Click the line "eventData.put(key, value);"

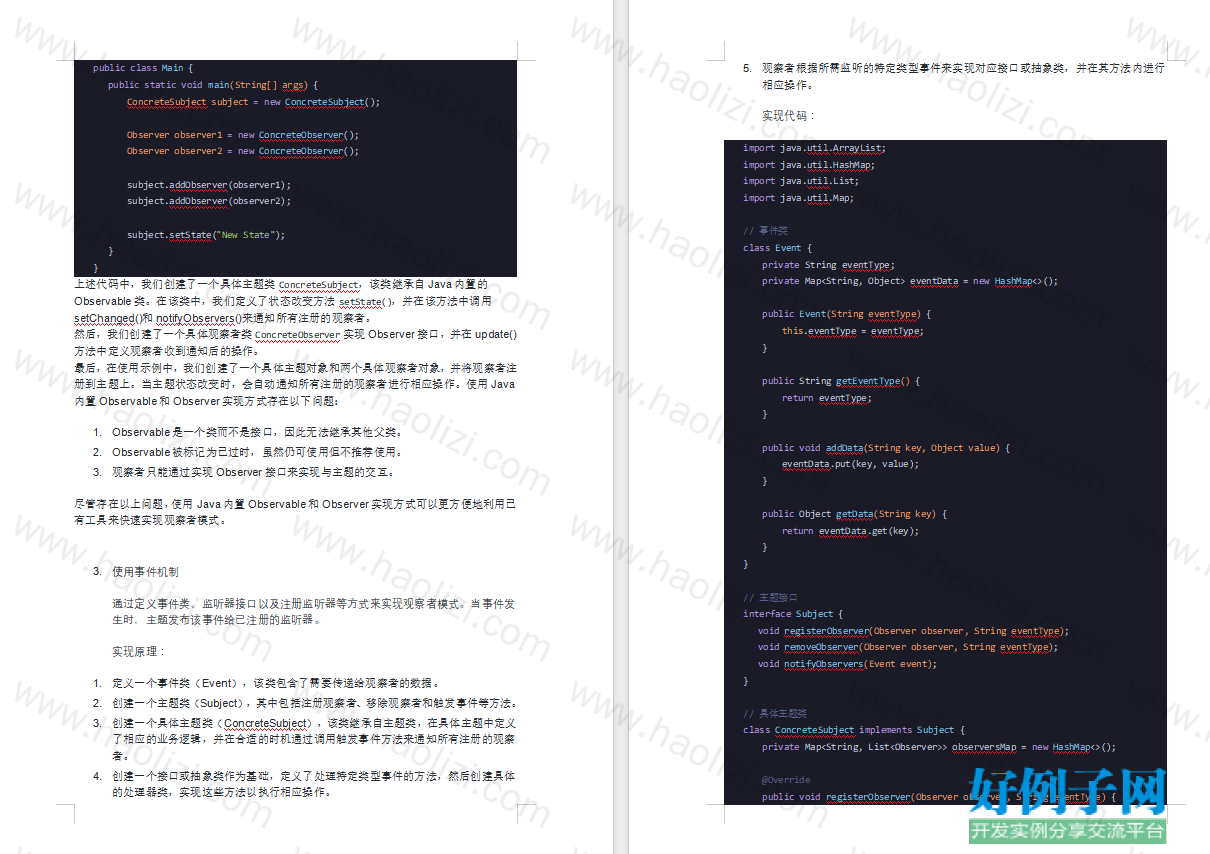click(850, 464)
